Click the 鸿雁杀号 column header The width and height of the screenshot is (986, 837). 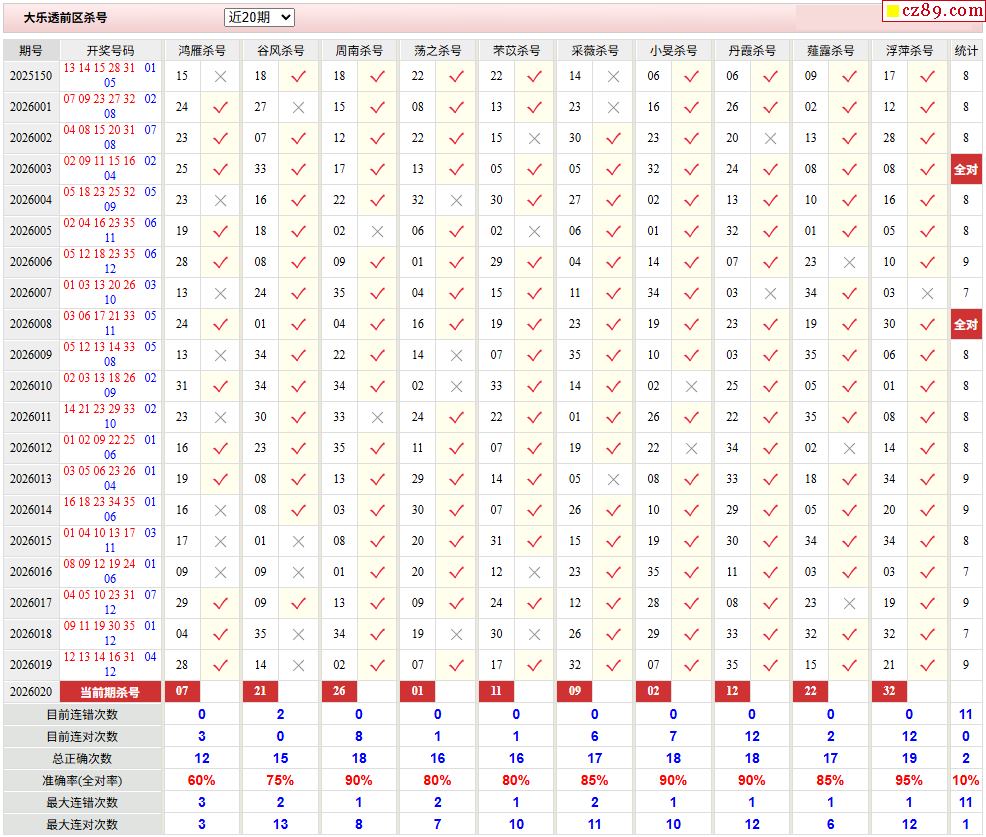click(201, 50)
